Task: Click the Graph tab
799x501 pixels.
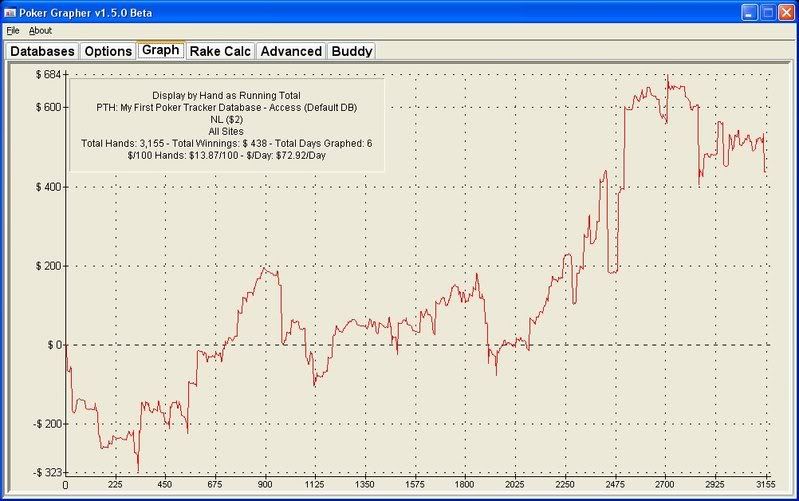Action: (x=161, y=50)
